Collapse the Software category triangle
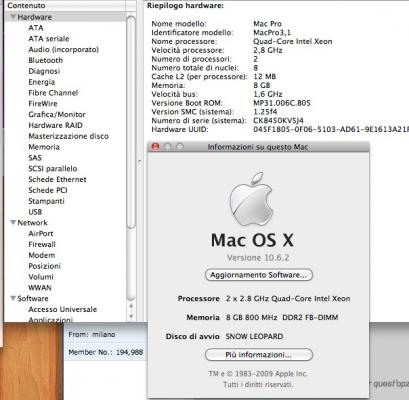This screenshot has height=400, width=409. (x=13, y=298)
